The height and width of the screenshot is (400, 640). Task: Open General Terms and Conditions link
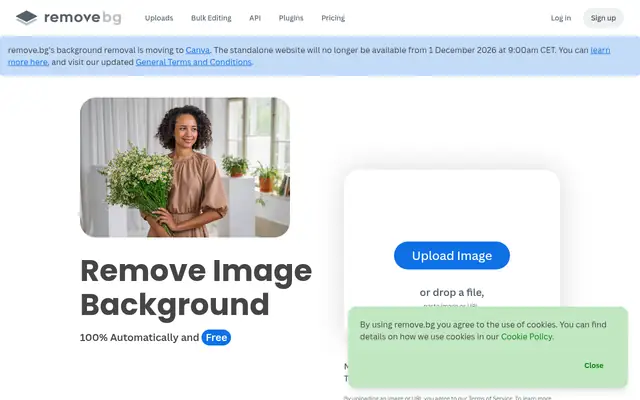(193, 62)
